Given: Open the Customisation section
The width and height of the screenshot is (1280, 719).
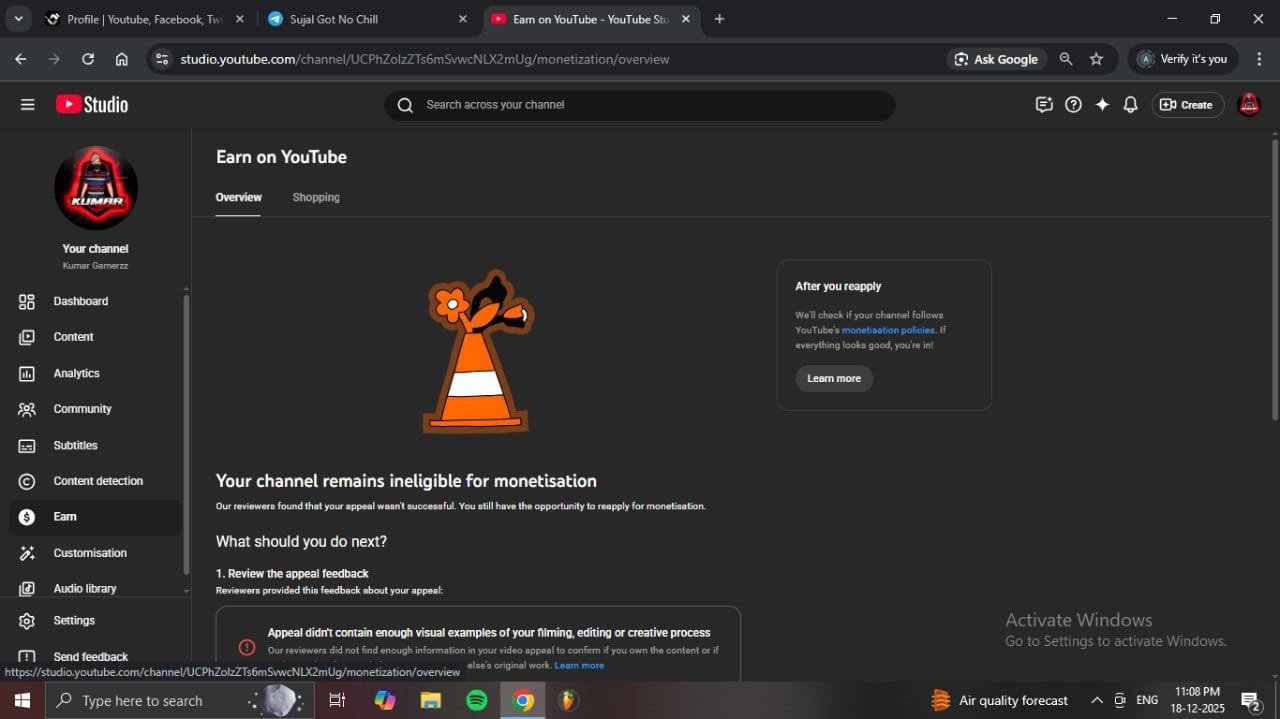Looking at the screenshot, I should tap(90, 553).
